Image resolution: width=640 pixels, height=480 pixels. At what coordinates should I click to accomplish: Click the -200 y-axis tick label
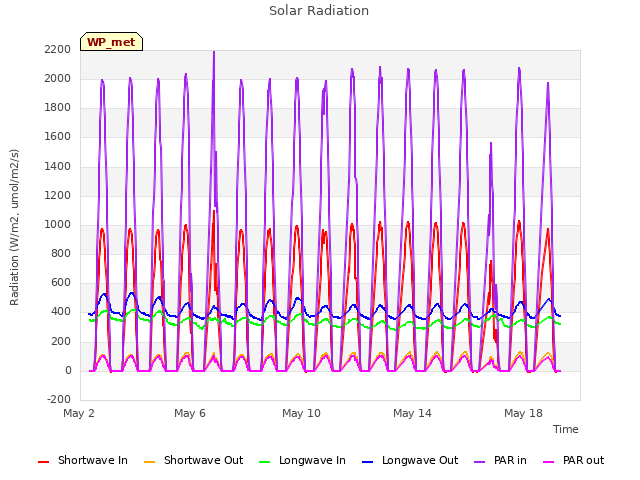59,399
